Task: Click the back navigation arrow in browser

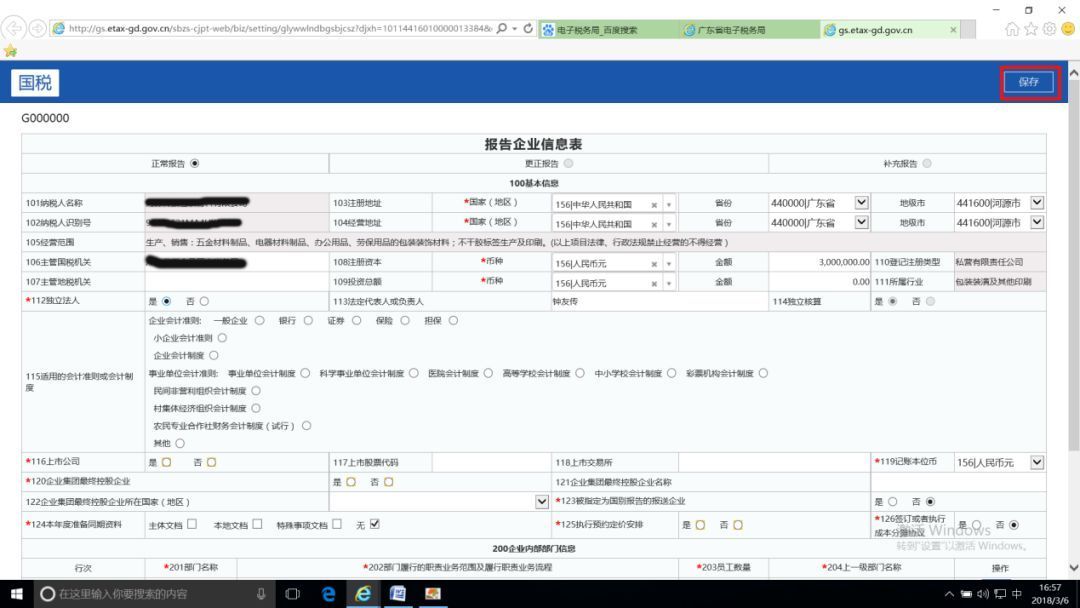Action: point(14,28)
